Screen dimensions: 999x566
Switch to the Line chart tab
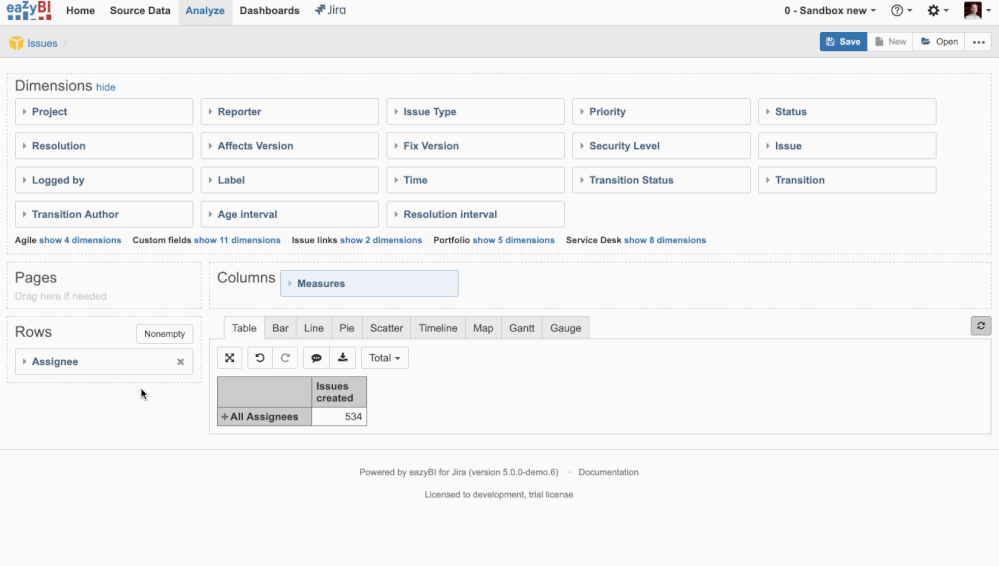click(313, 328)
